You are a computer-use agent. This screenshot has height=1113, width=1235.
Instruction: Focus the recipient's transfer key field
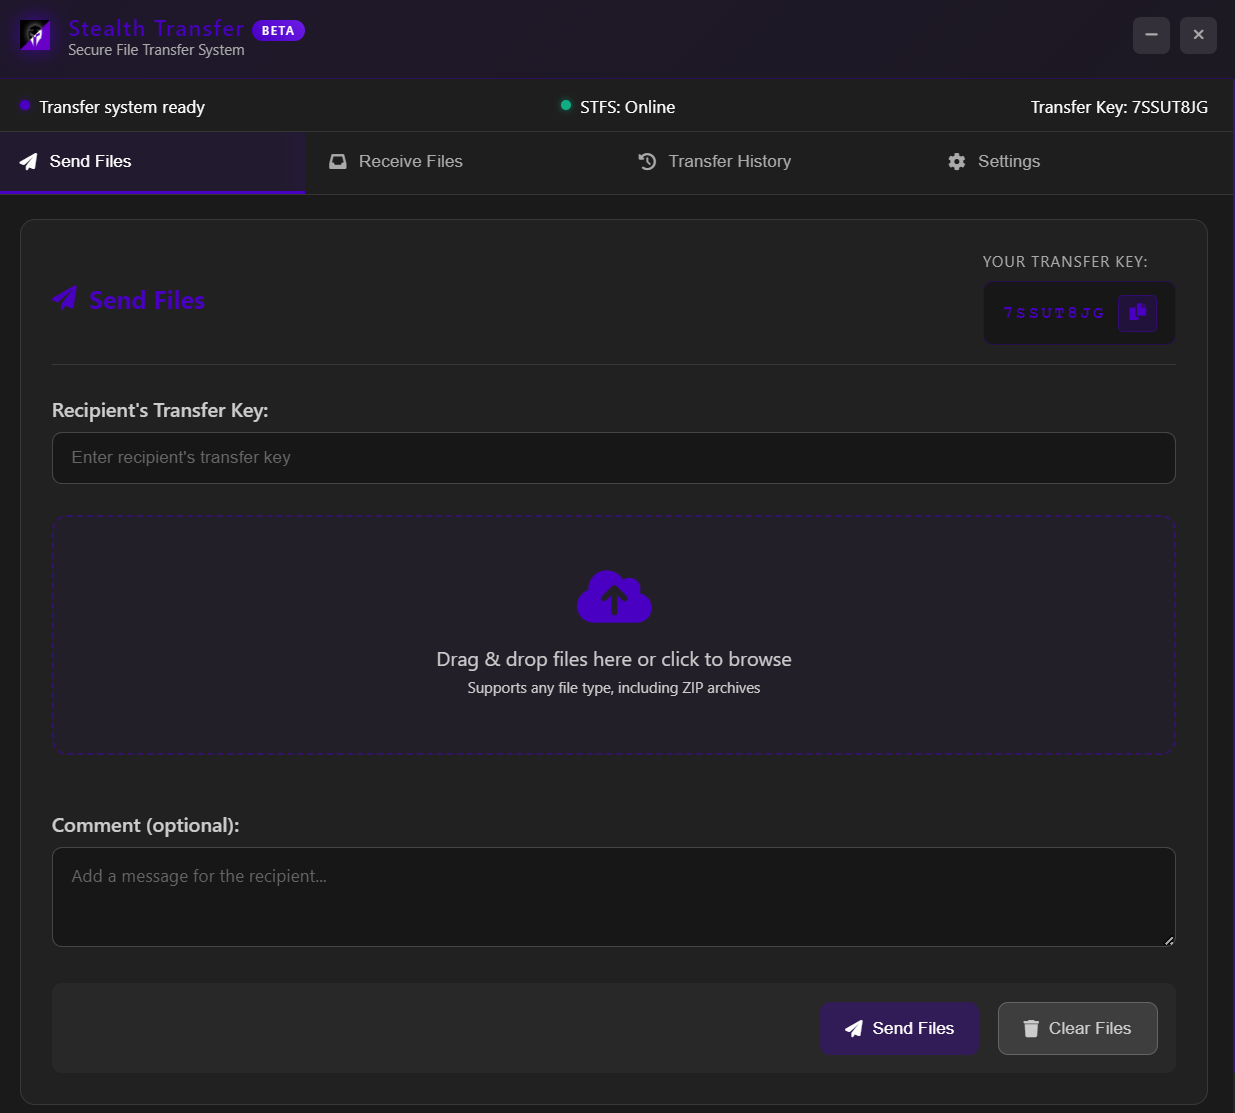(613, 458)
